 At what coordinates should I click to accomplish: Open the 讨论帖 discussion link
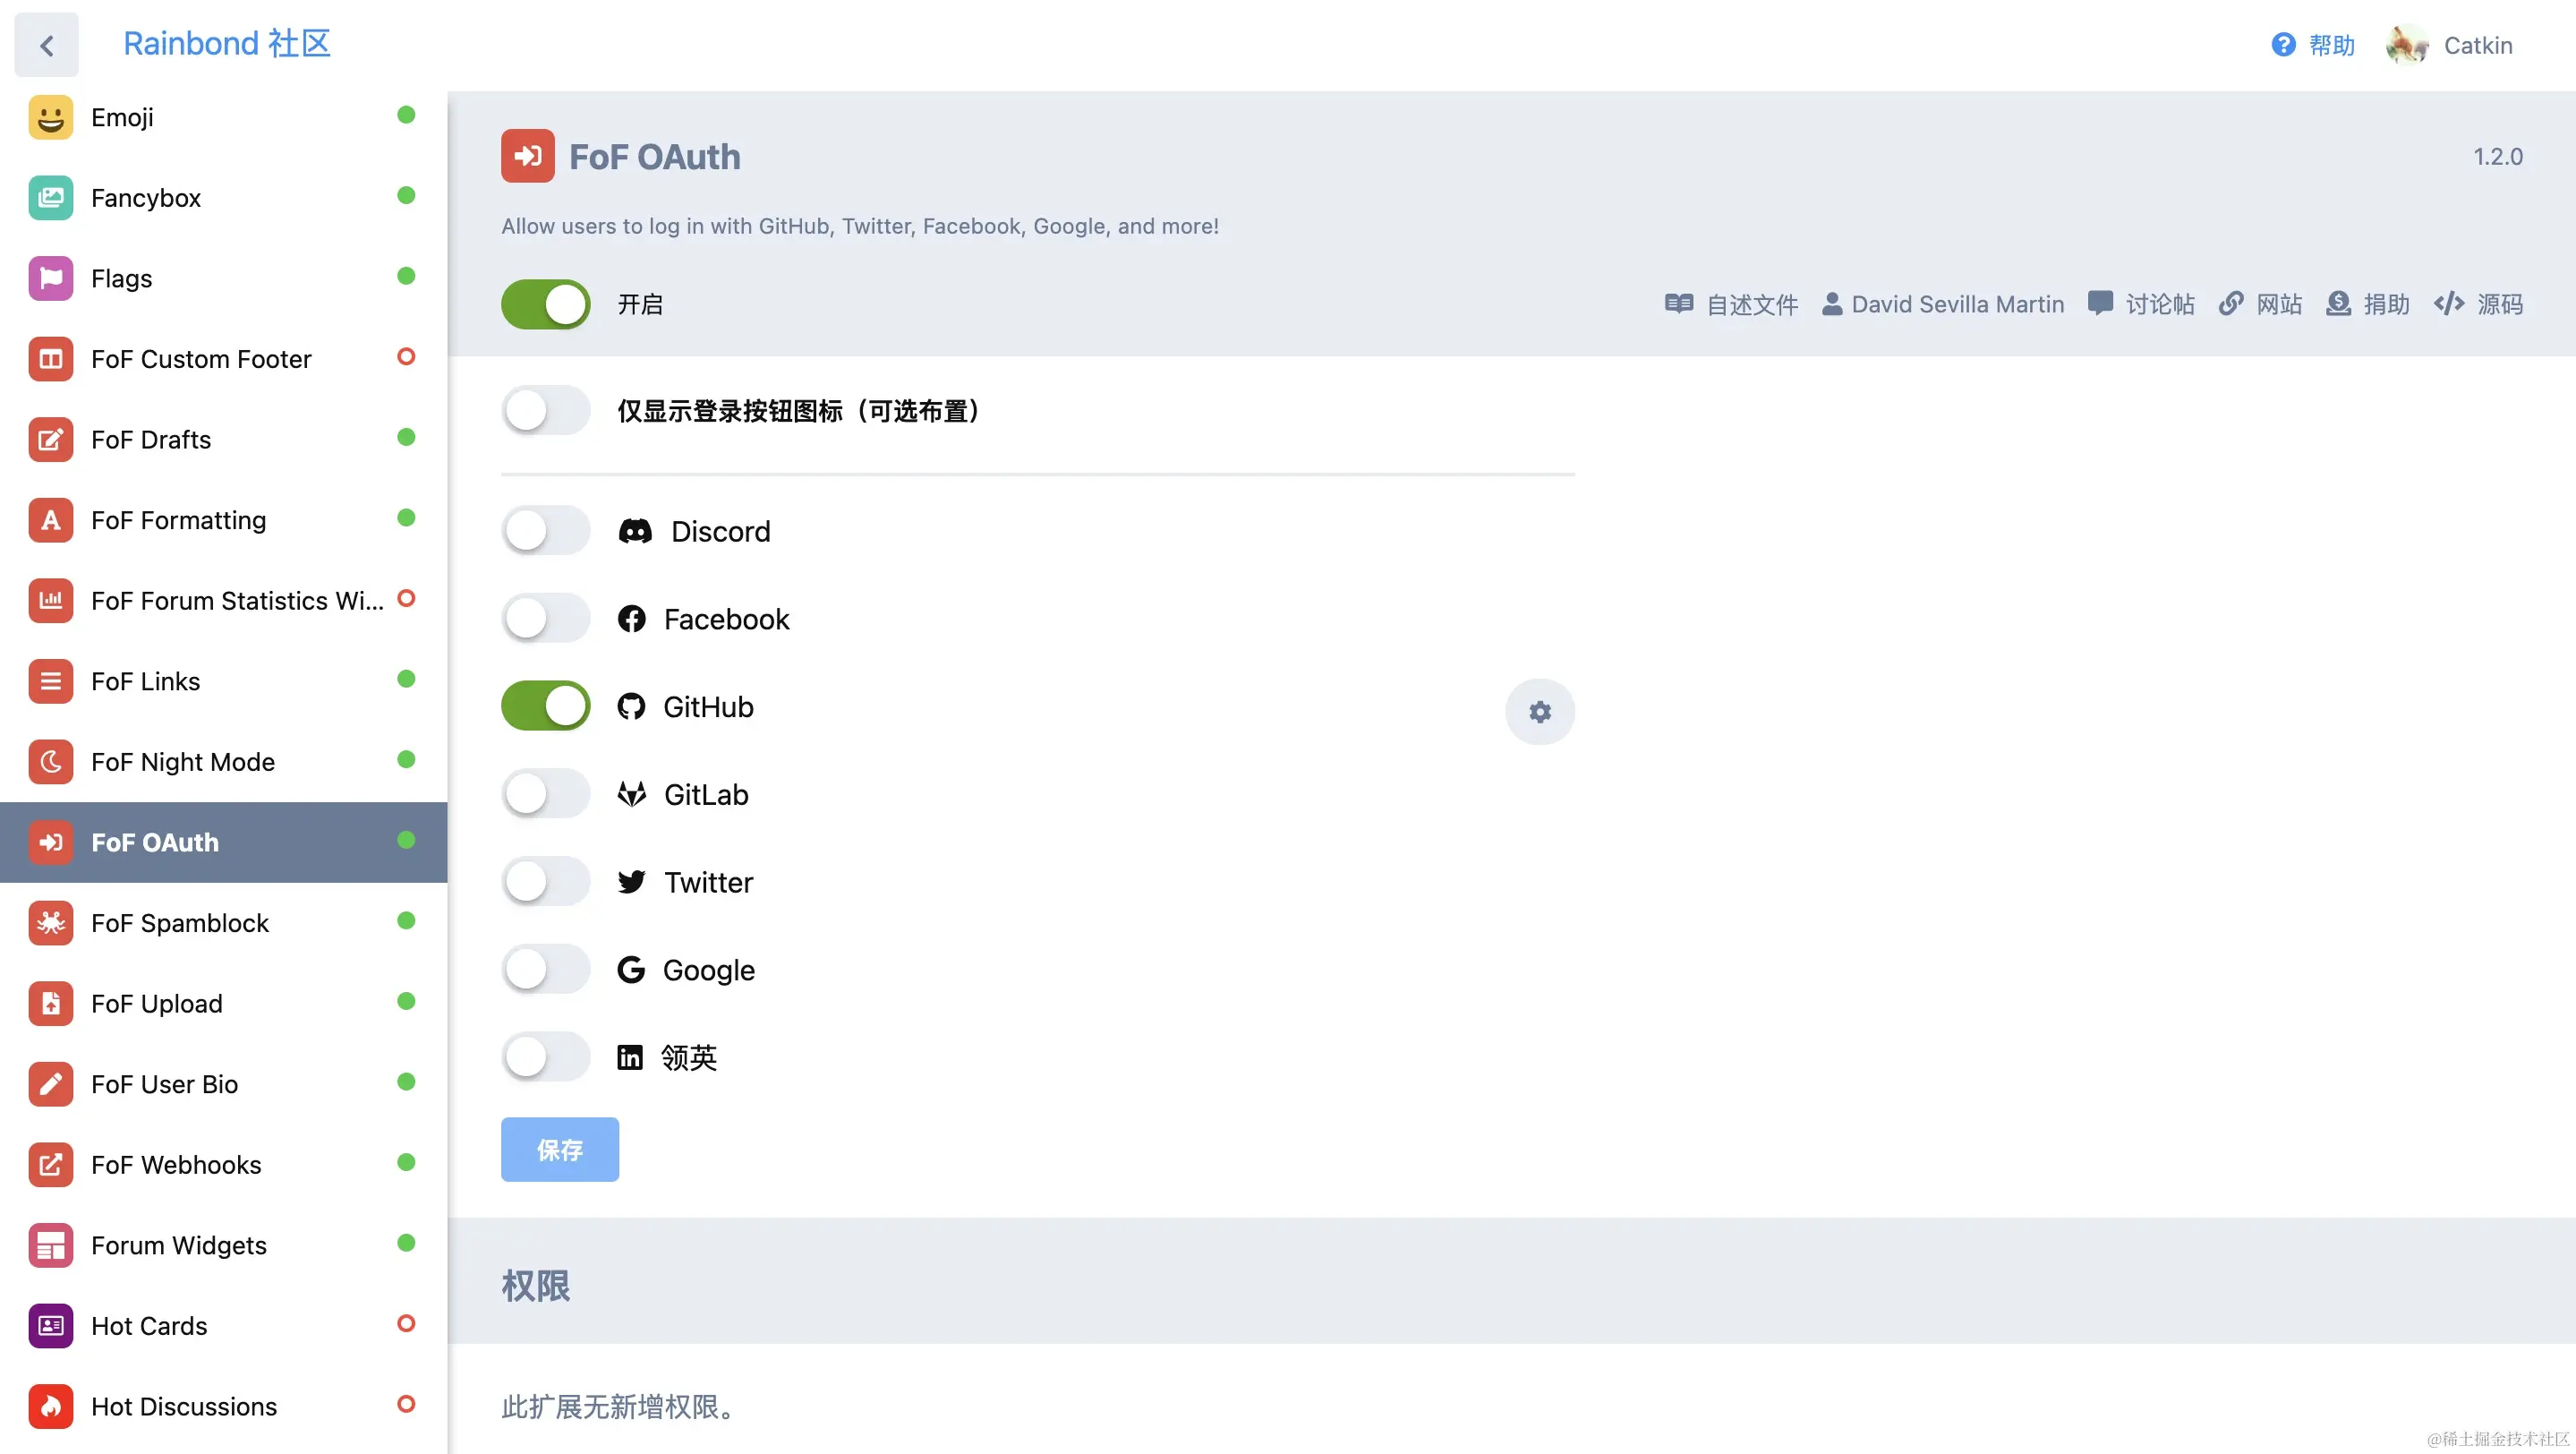2141,304
